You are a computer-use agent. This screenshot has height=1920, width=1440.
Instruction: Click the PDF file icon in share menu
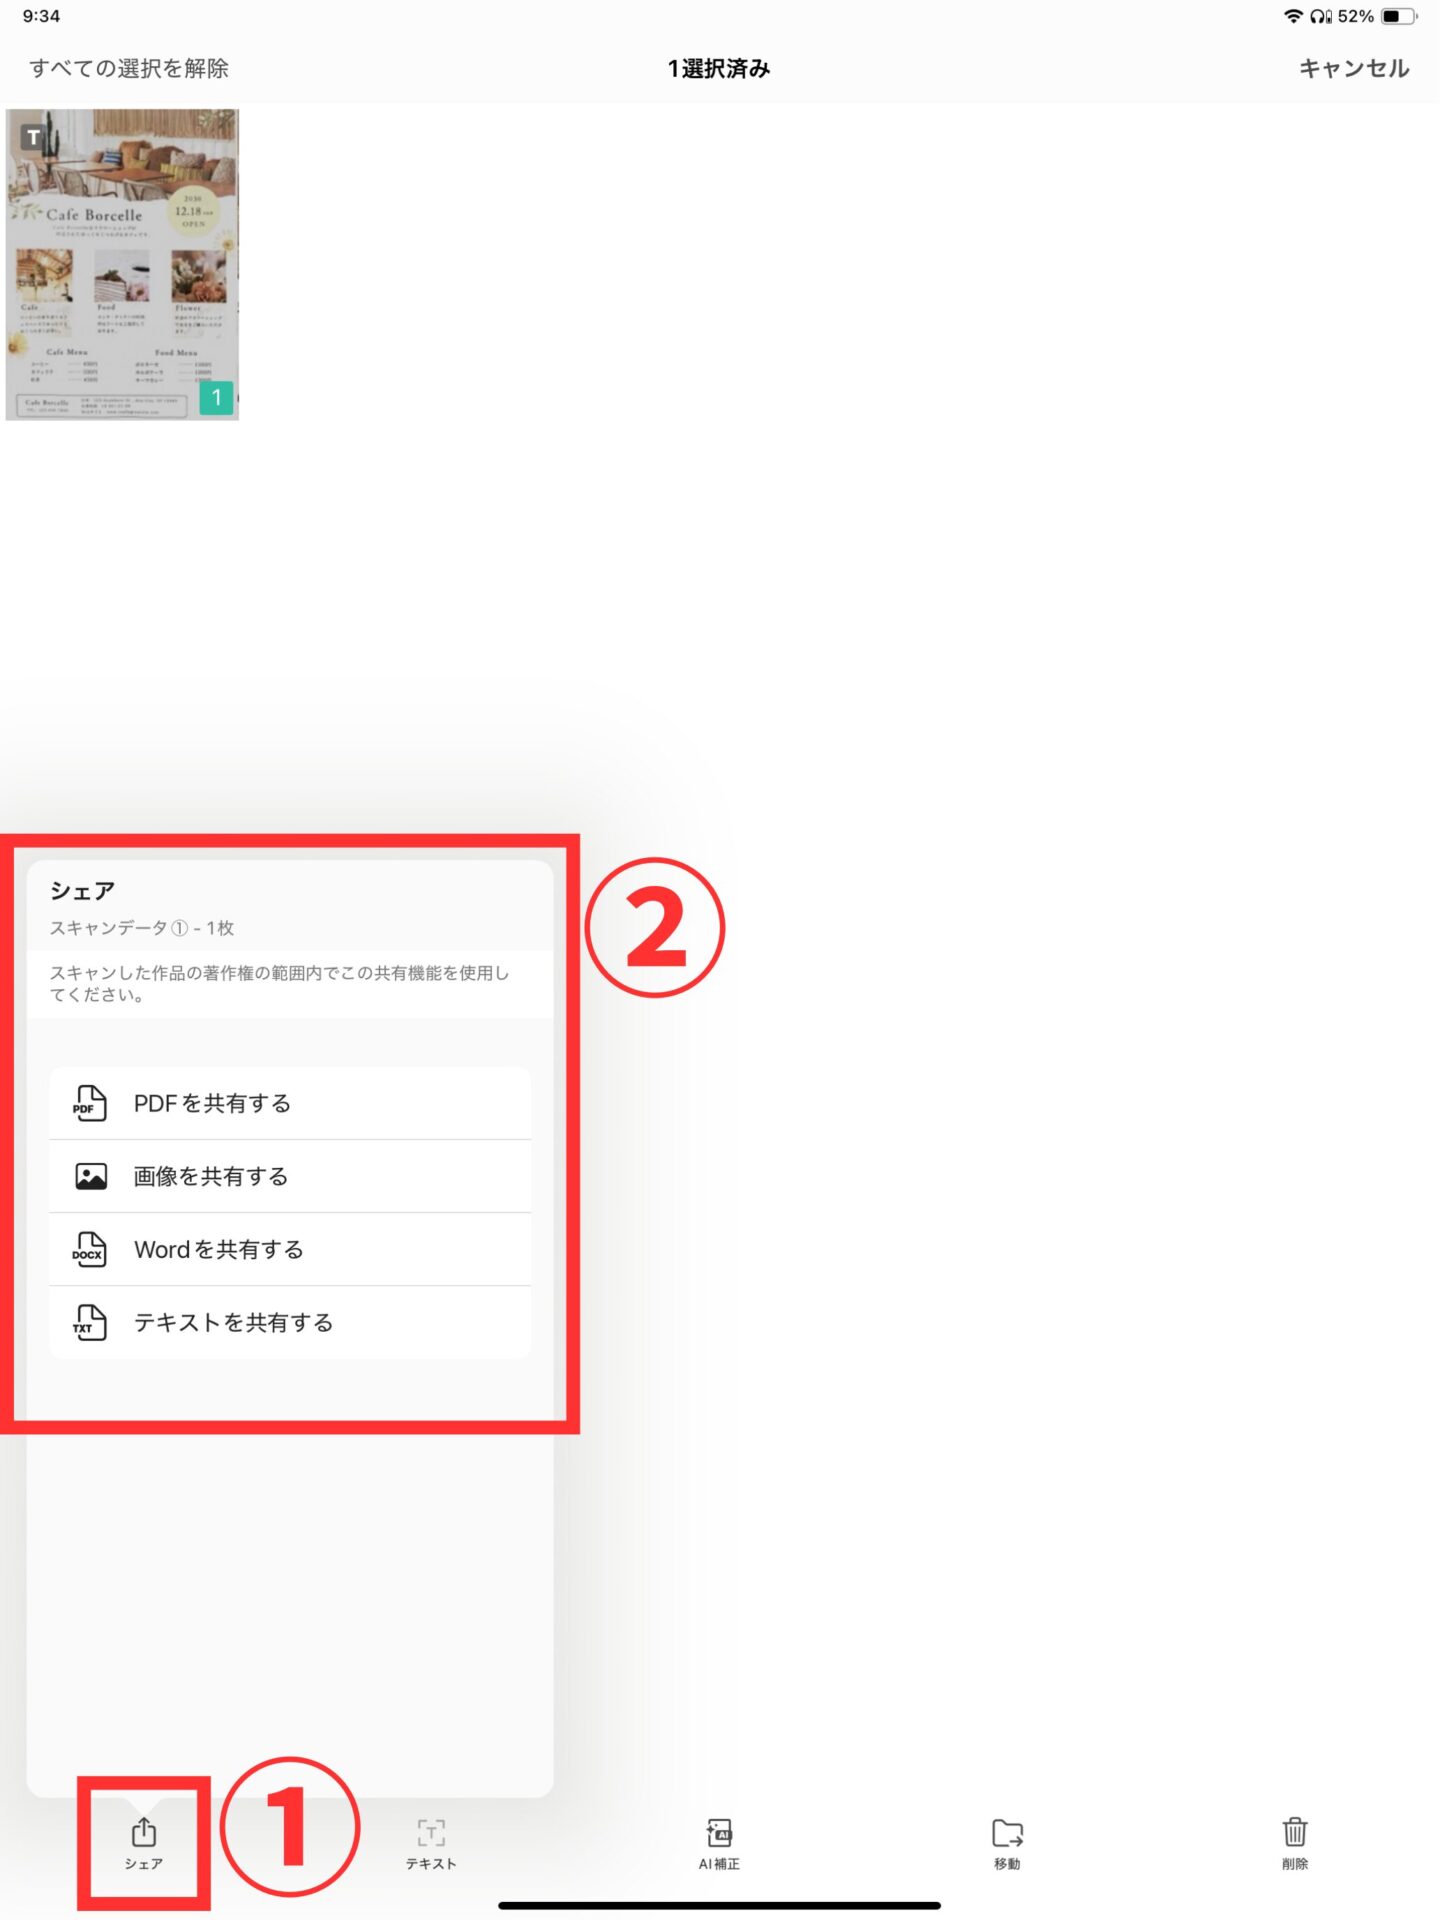point(90,1103)
